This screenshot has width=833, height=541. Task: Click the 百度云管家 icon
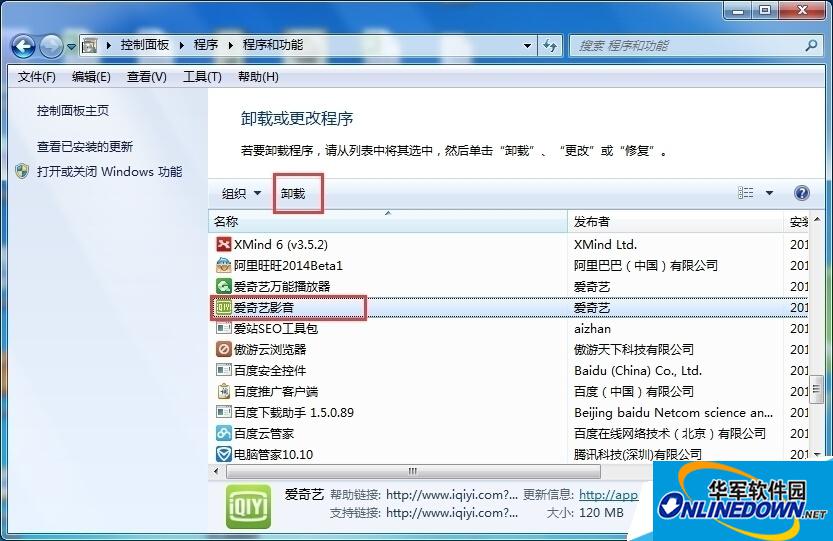pyautogui.click(x=224, y=433)
